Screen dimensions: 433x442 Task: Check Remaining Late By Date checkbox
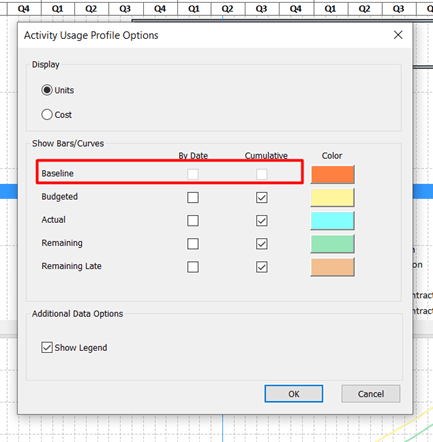(193, 267)
